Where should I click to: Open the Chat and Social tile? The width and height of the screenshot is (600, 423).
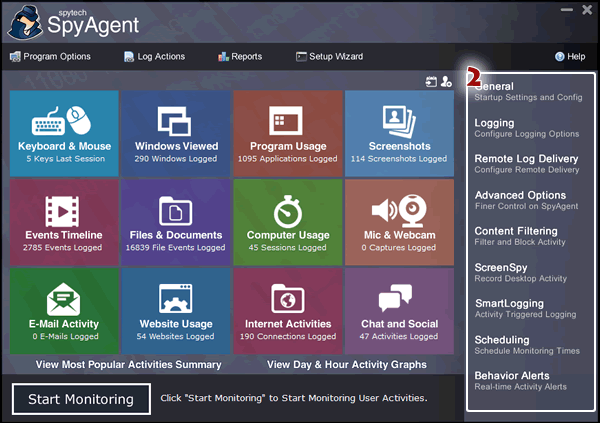[399, 311]
